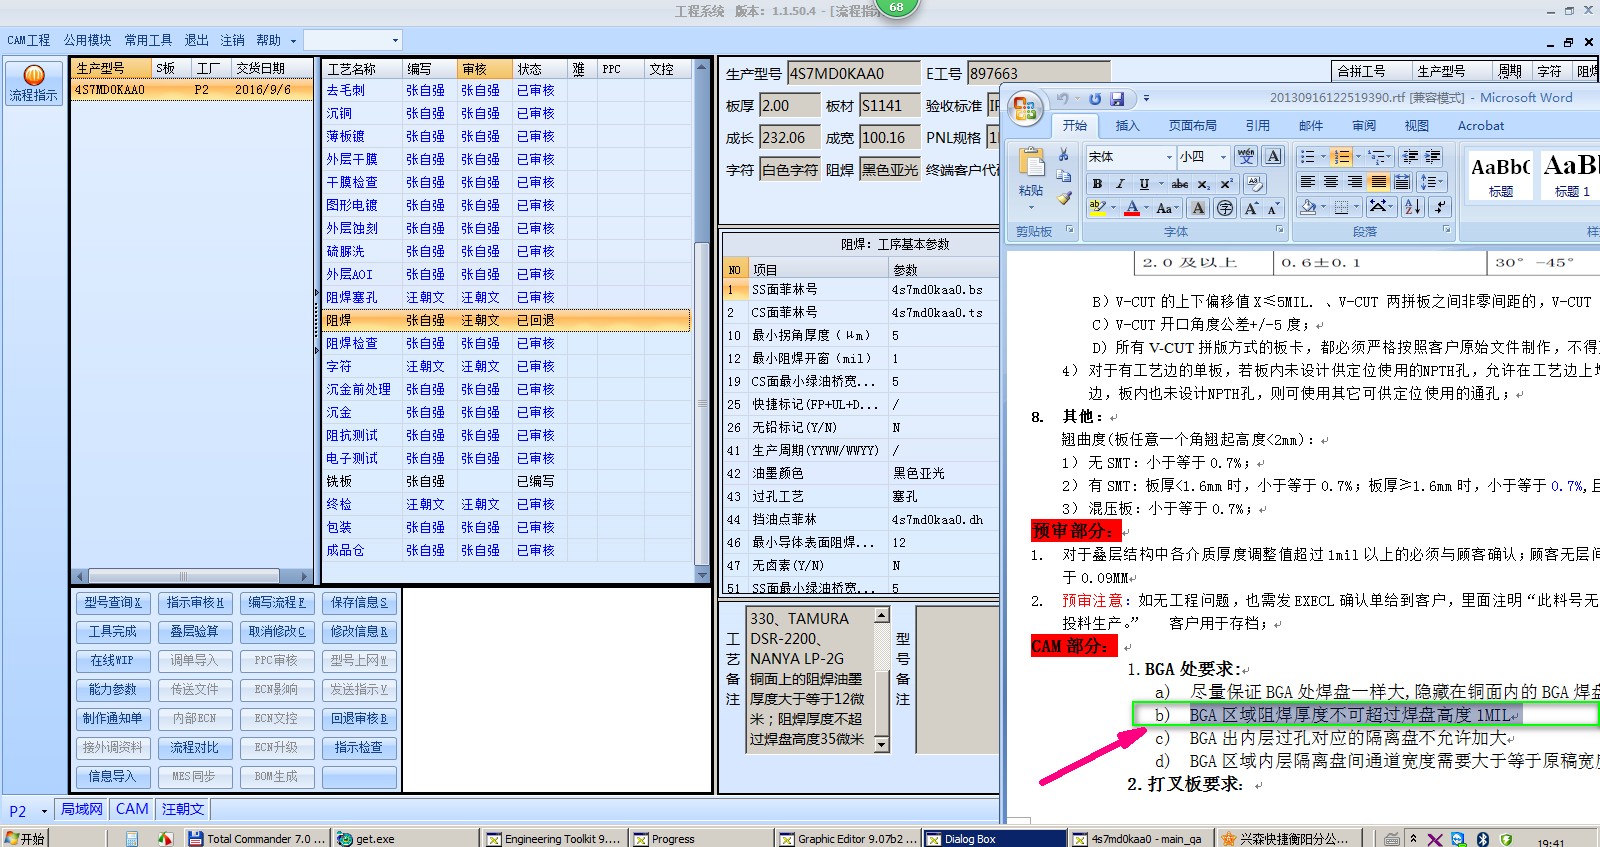1600x847 pixels.
Task: Click the Strikethrough abc icon
Action: pyautogui.click(x=1180, y=184)
